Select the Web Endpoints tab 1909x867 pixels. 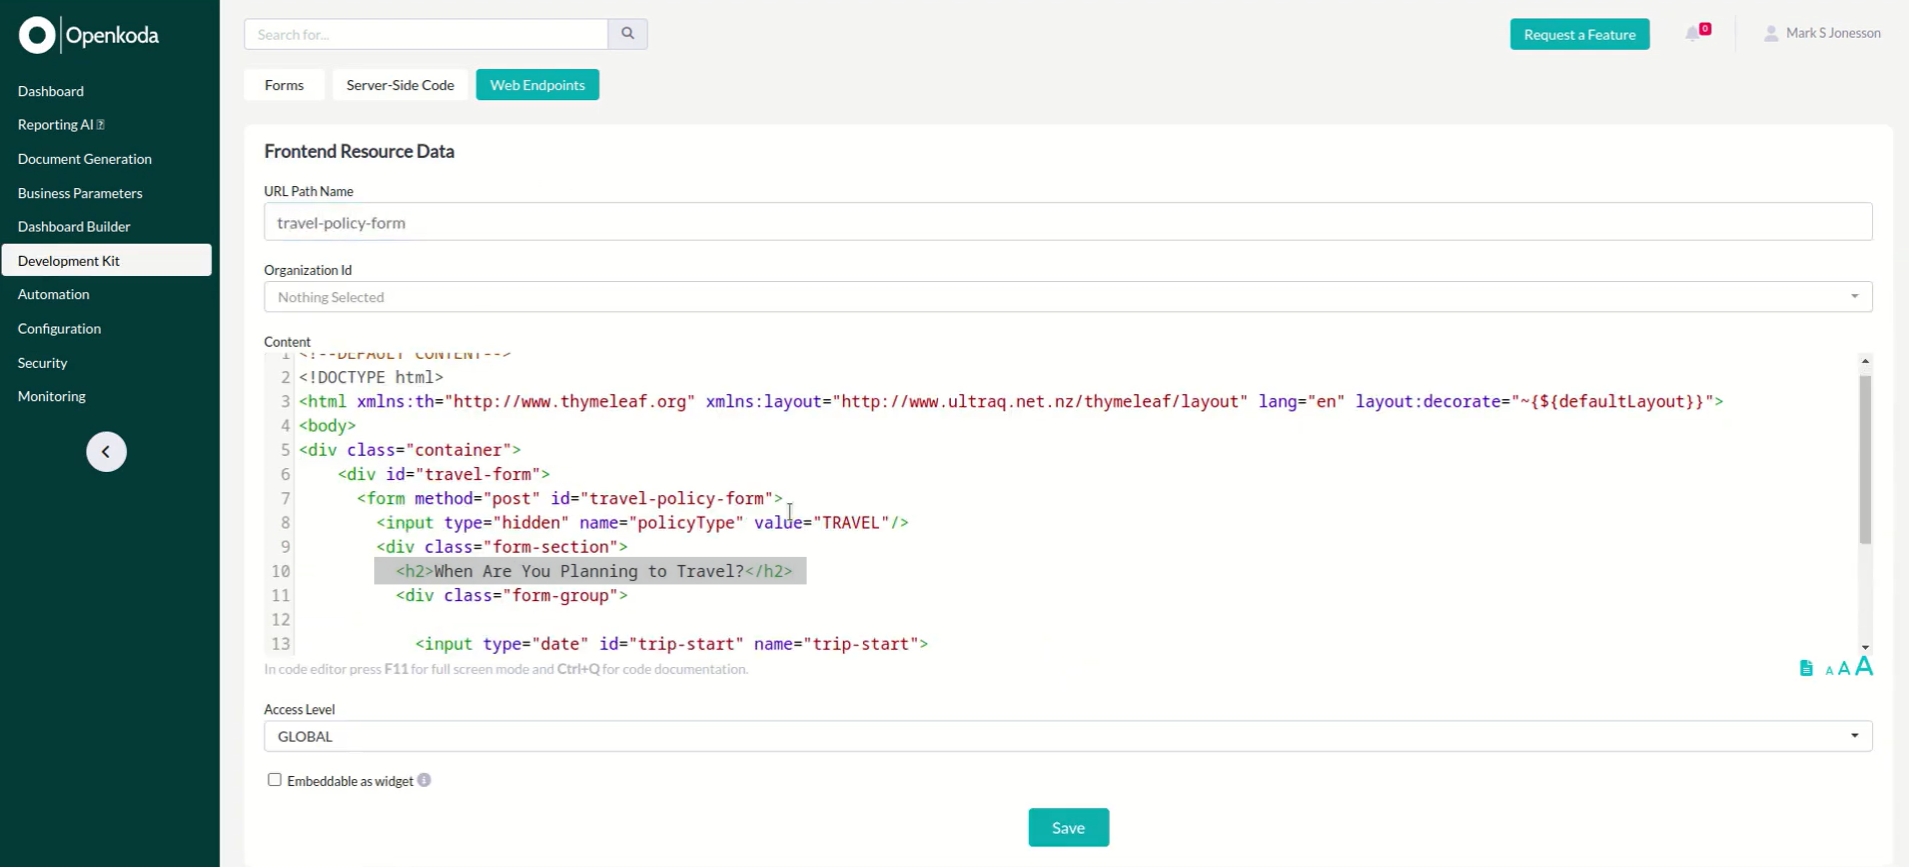537,85
